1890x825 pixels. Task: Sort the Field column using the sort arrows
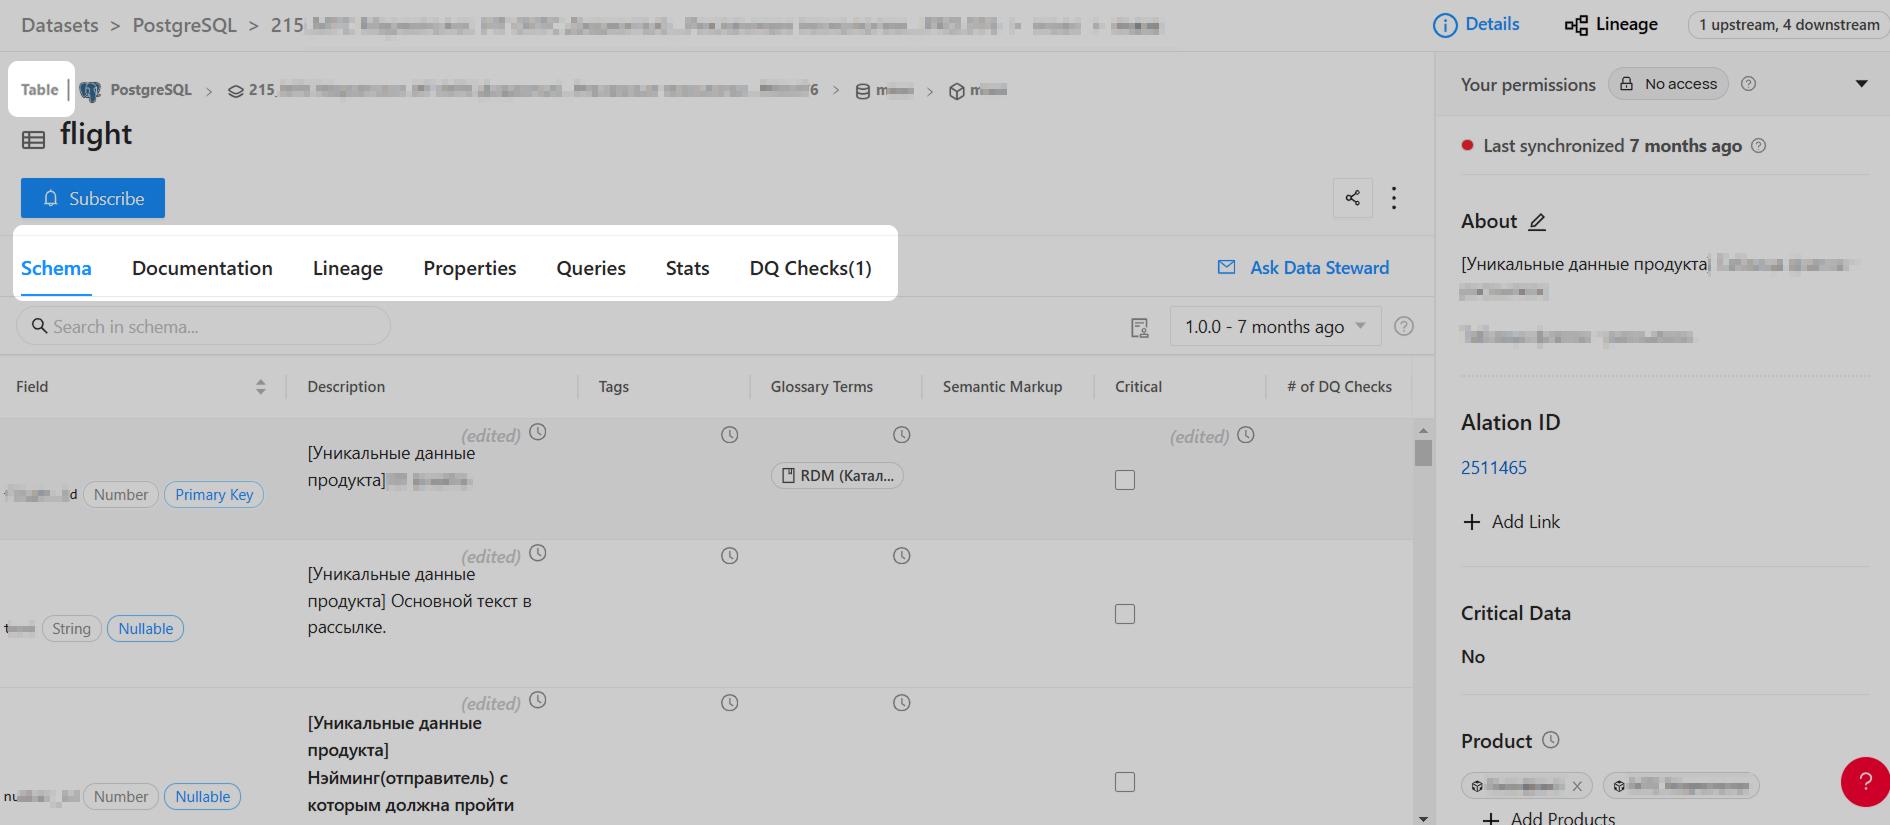[x=260, y=387]
